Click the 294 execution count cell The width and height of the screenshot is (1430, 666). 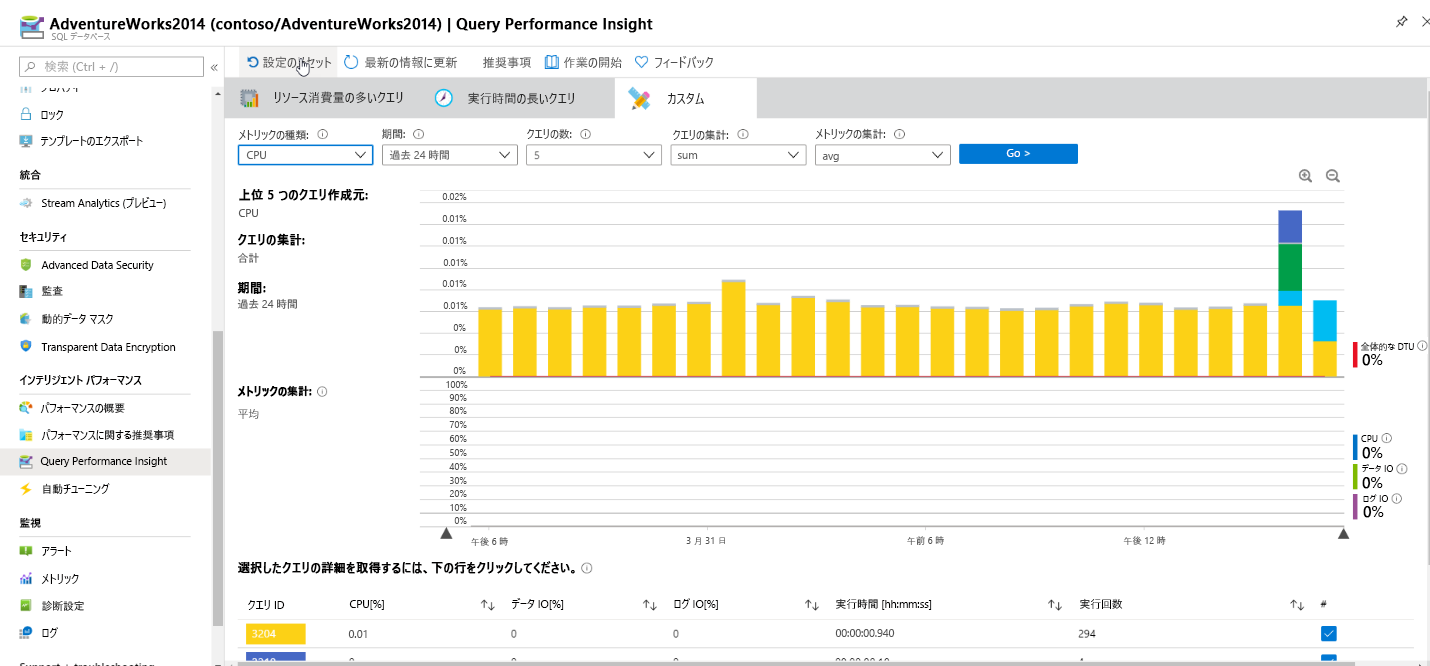pos(1088,634)
